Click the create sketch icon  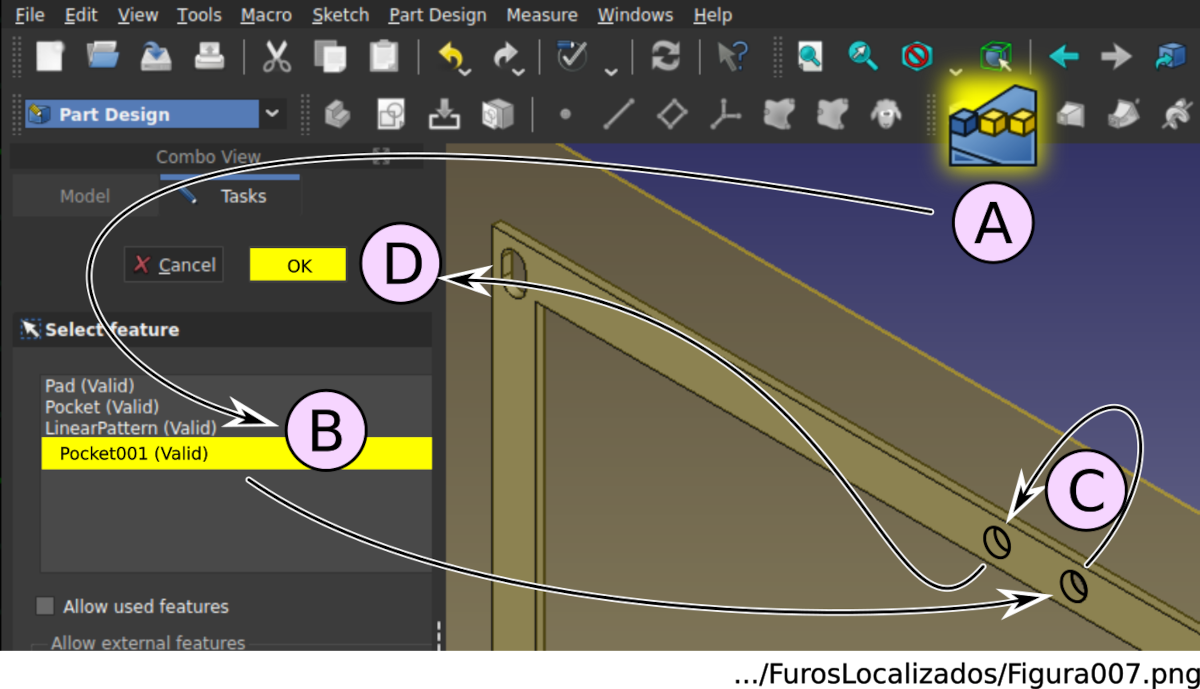pyautogui.click(x=391, y=114)
